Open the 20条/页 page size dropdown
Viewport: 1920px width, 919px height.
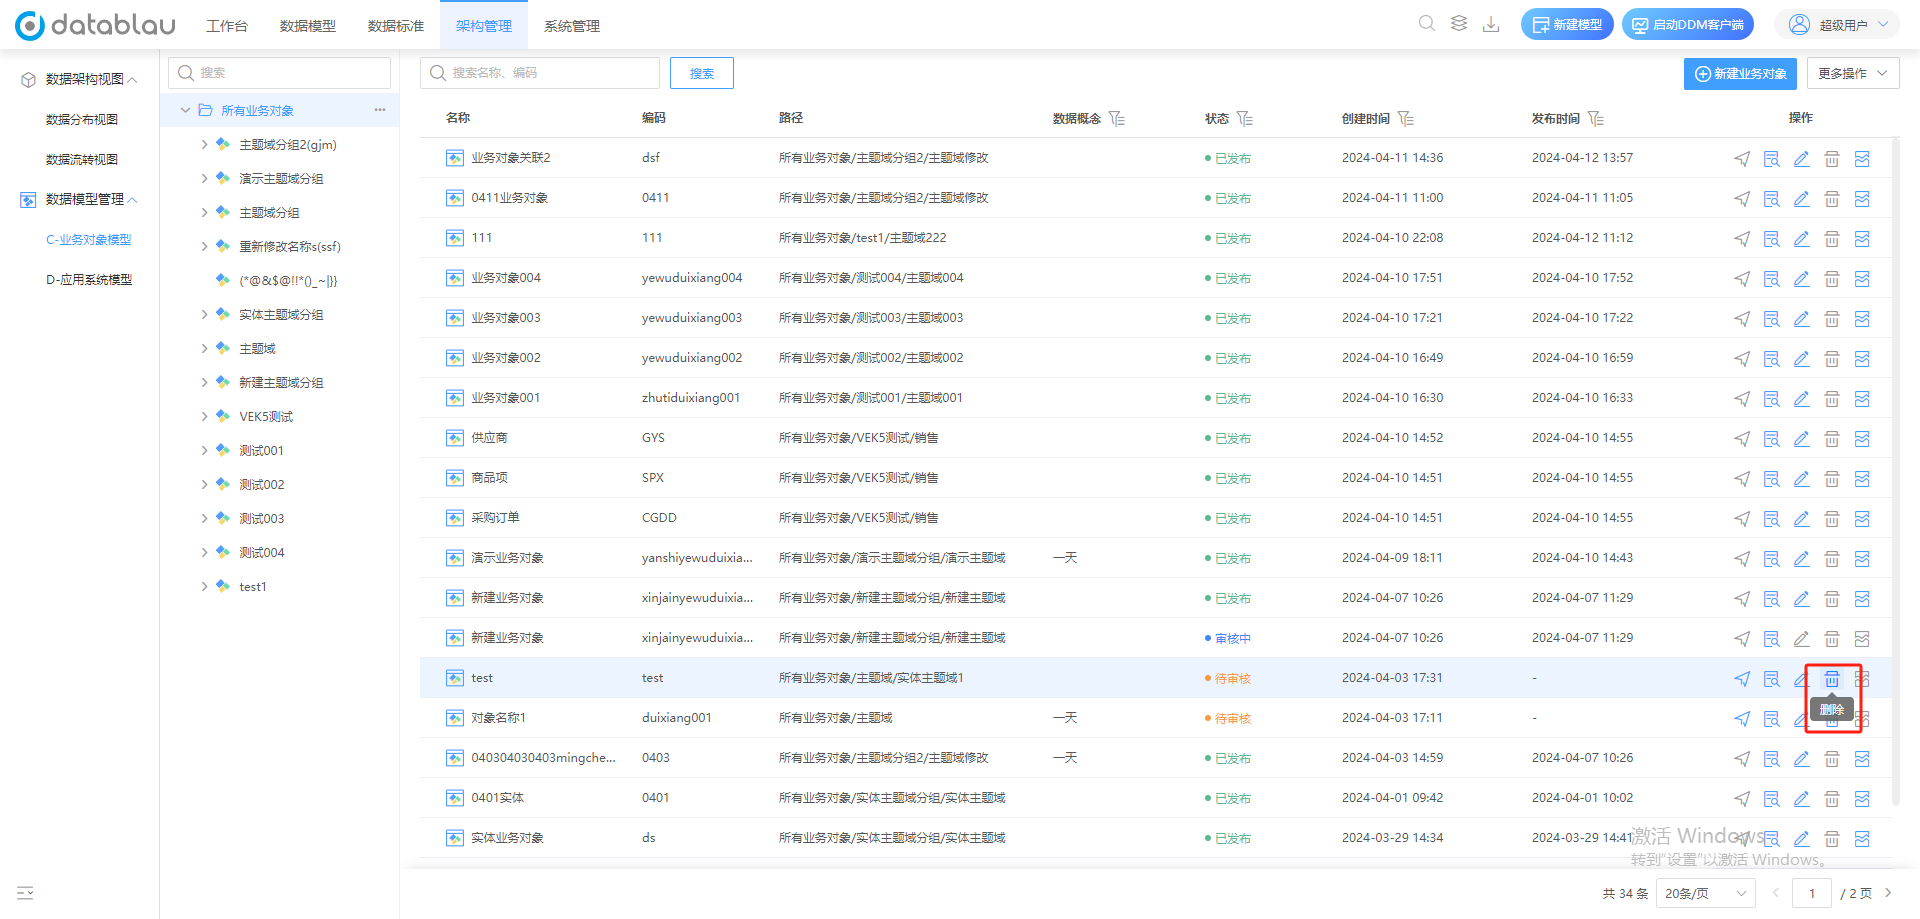coord(1706,893)
